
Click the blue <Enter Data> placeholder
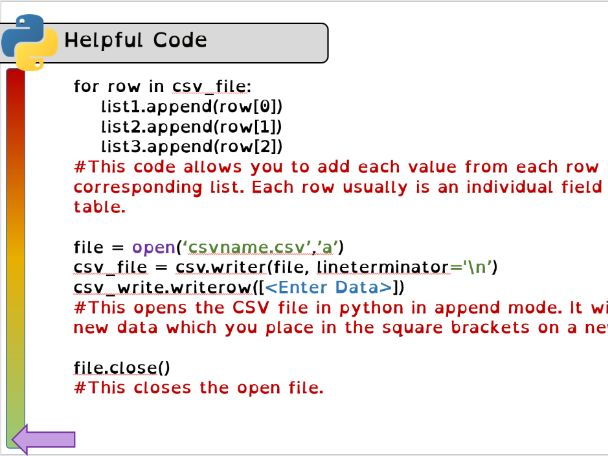point(329,288)
